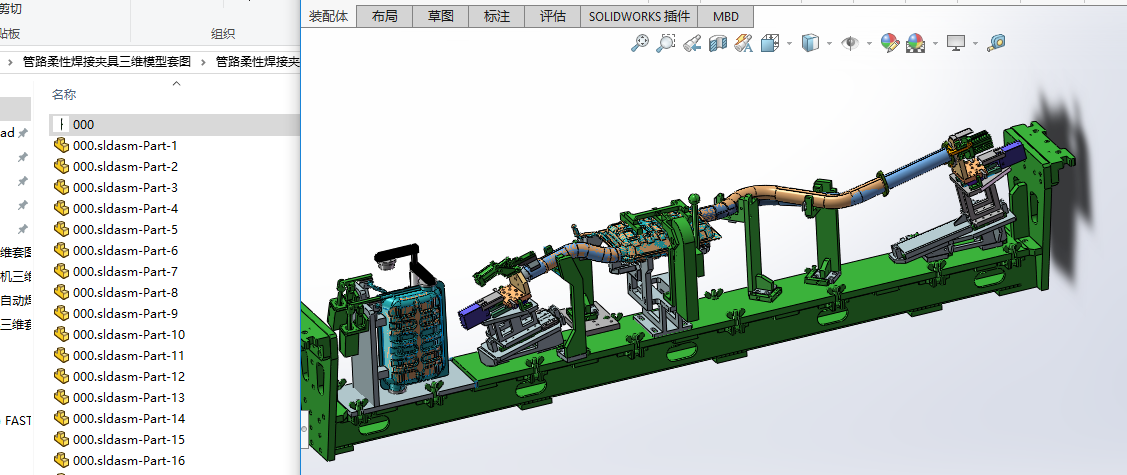1127x475 pixels.
Task: Click the Display Style cube icon
Action: click(x=811, y=43)
